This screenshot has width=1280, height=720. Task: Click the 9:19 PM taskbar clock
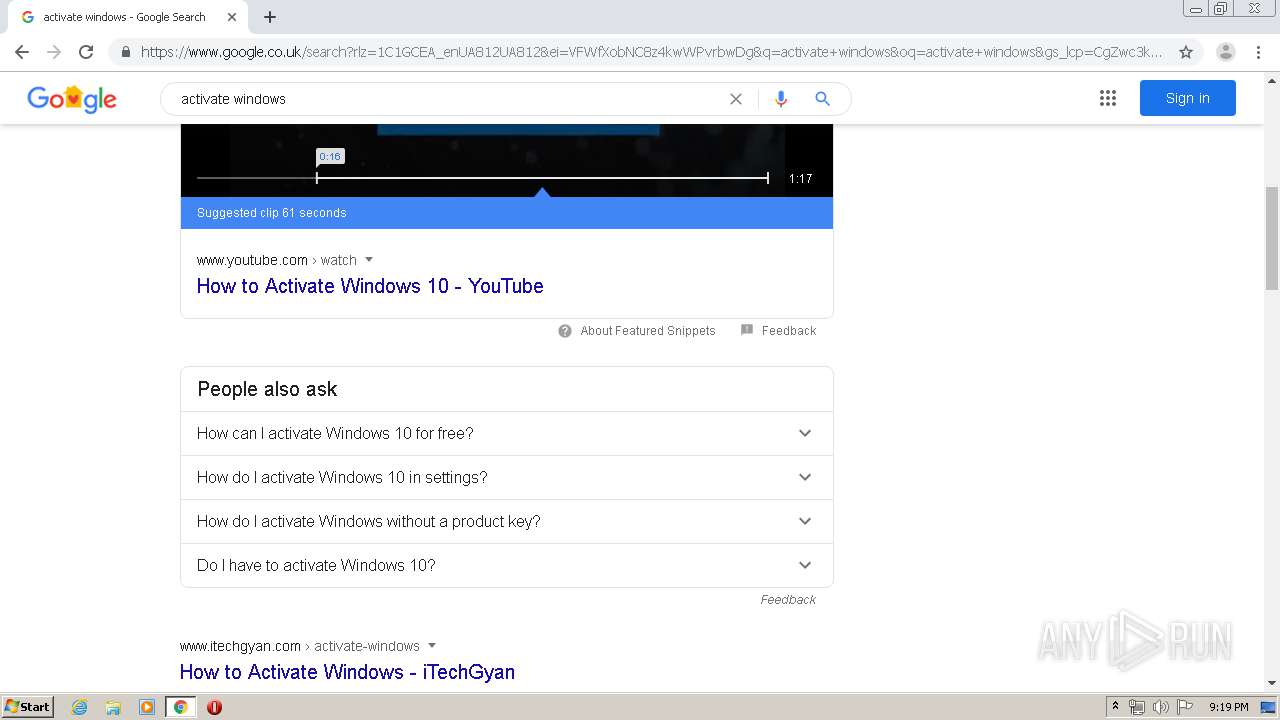tap(1228, 707)
